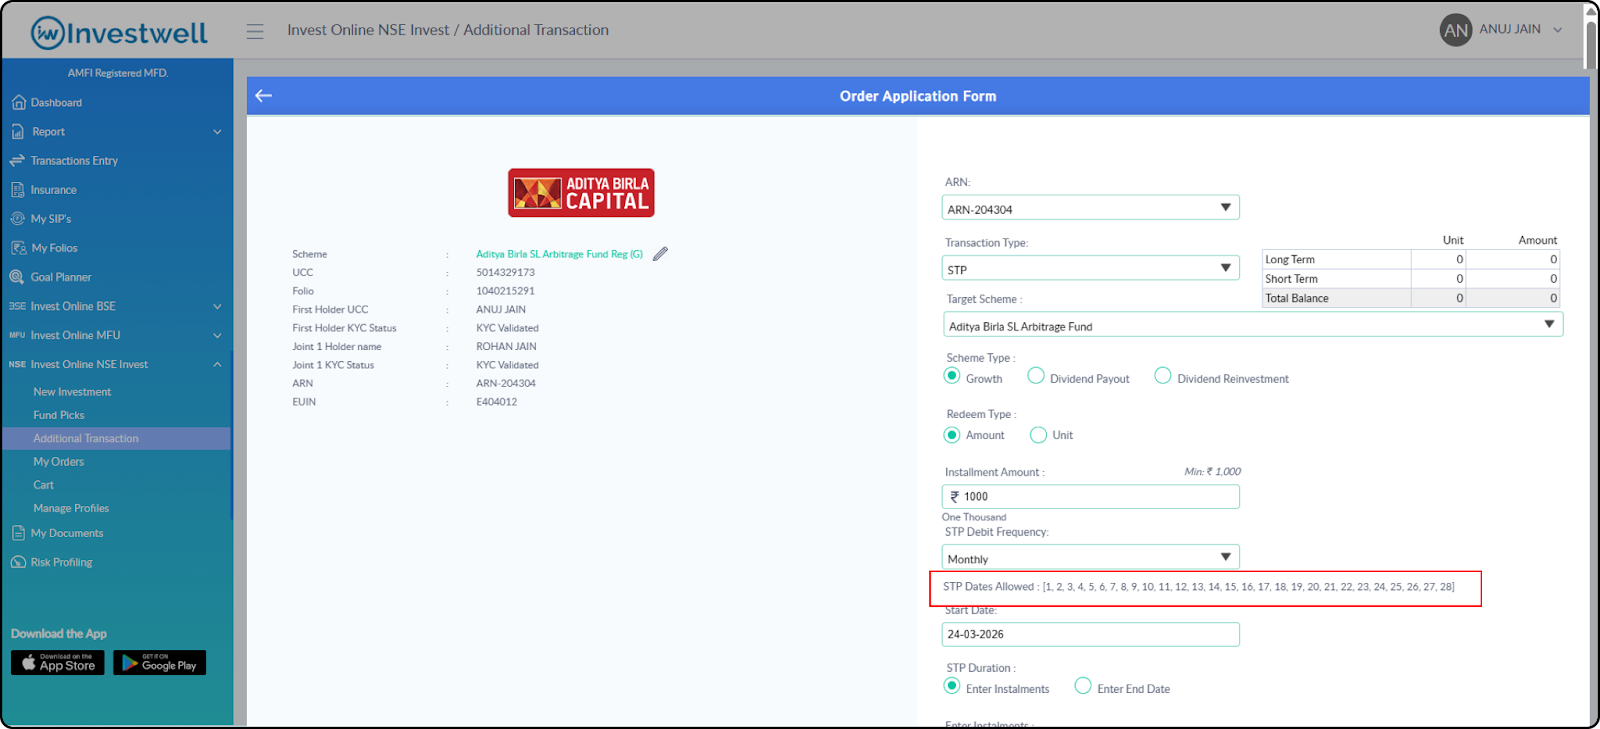Click the Aditya Birla Capital logo
Screen dimensions: 1600x729
coord(581,193)
